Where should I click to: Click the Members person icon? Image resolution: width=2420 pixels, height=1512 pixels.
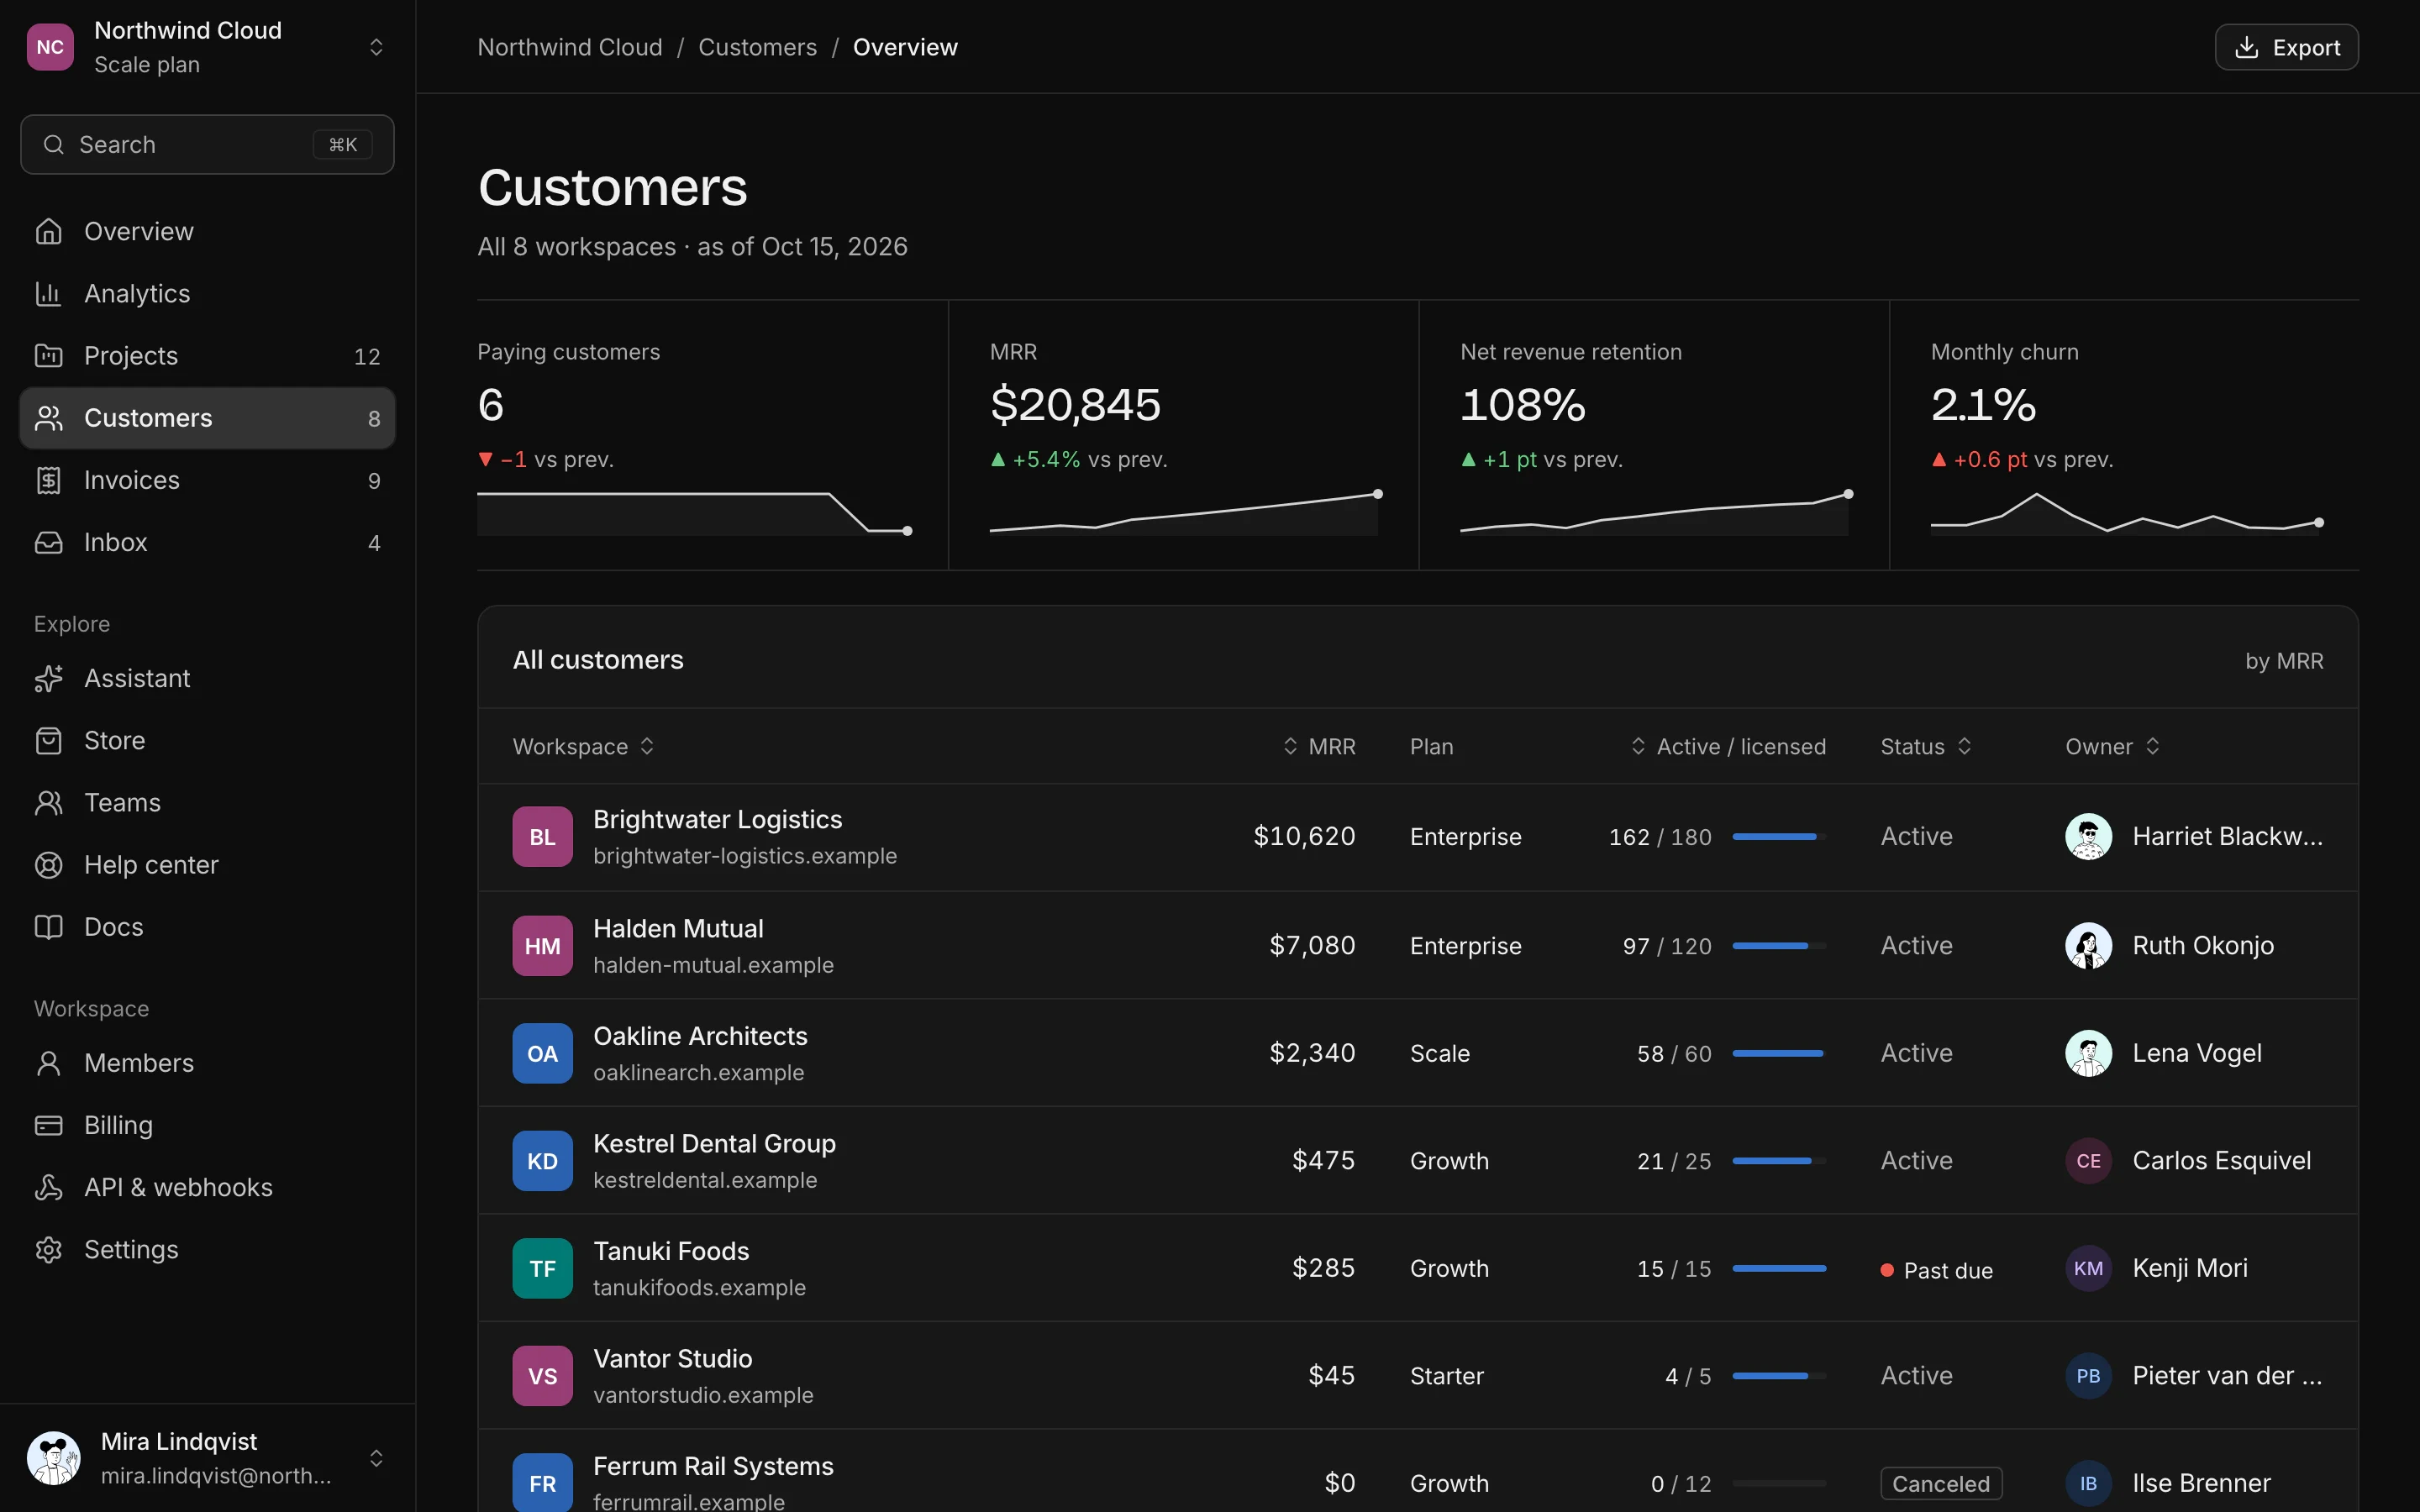pos(48,1062)
